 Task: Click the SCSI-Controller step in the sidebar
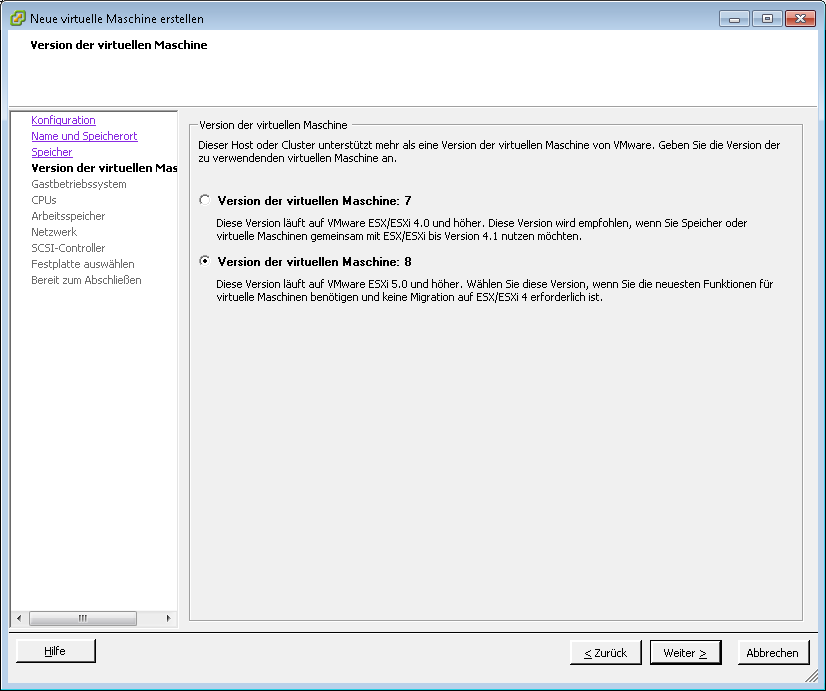coord(68,248)
